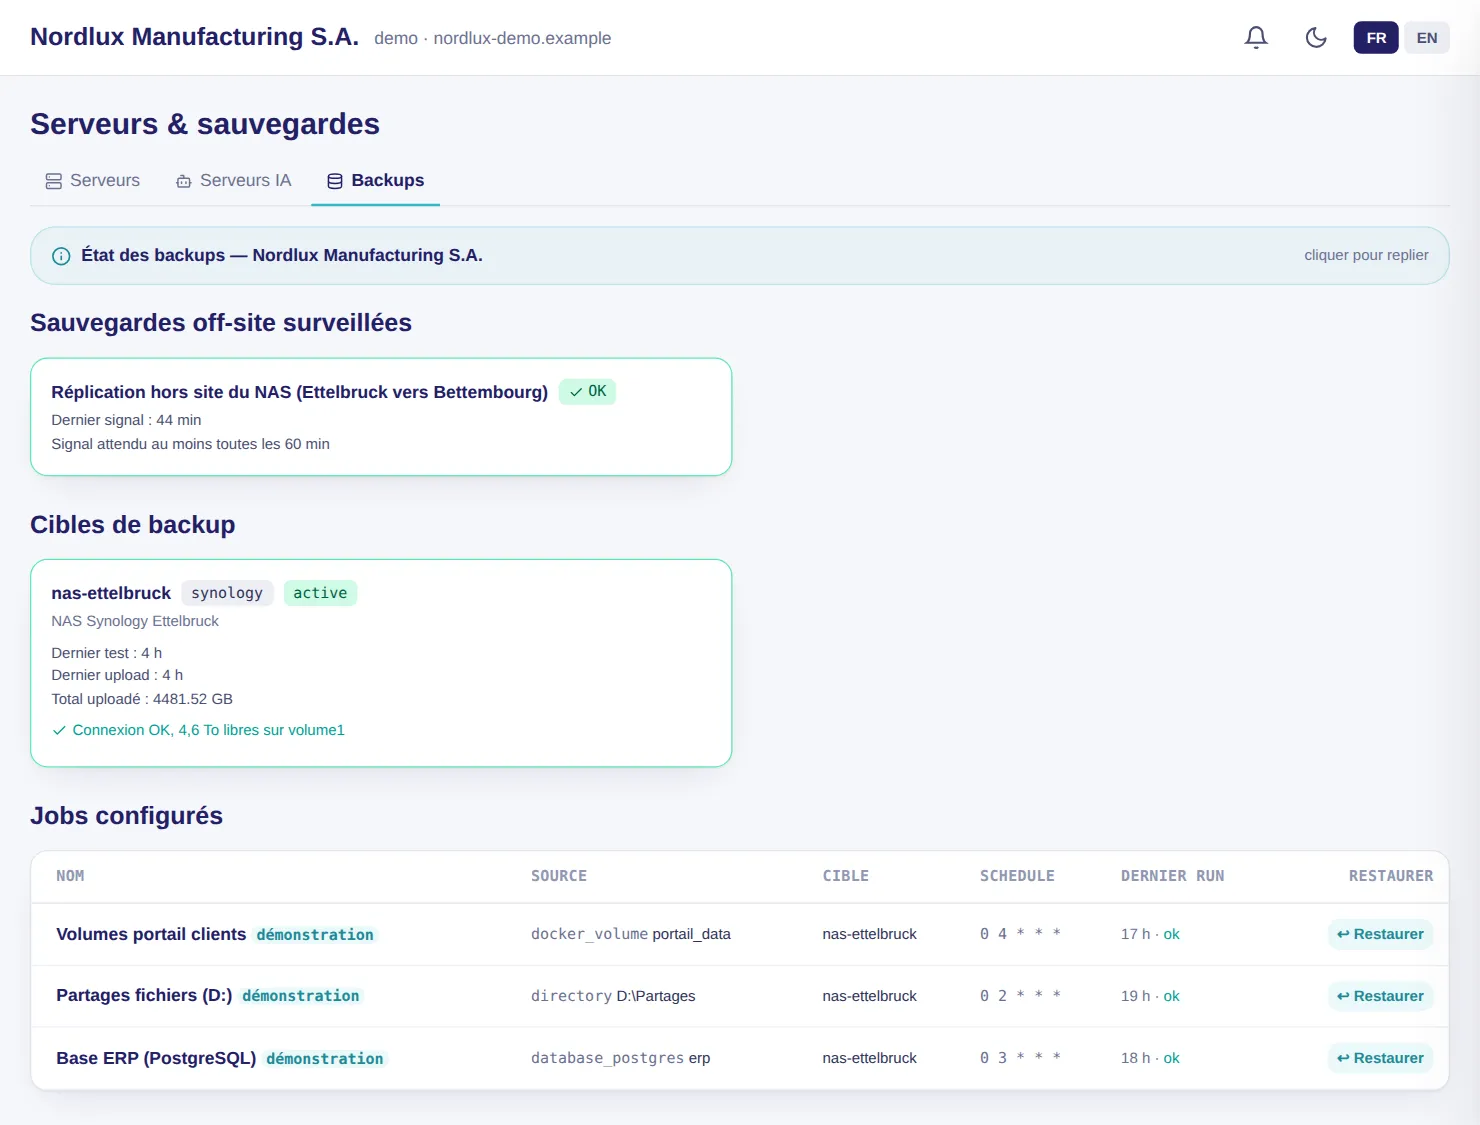Screen dimensions: 1480x1125
Task: Click the OK status badge on NAS replication
Action: (588, 392)
